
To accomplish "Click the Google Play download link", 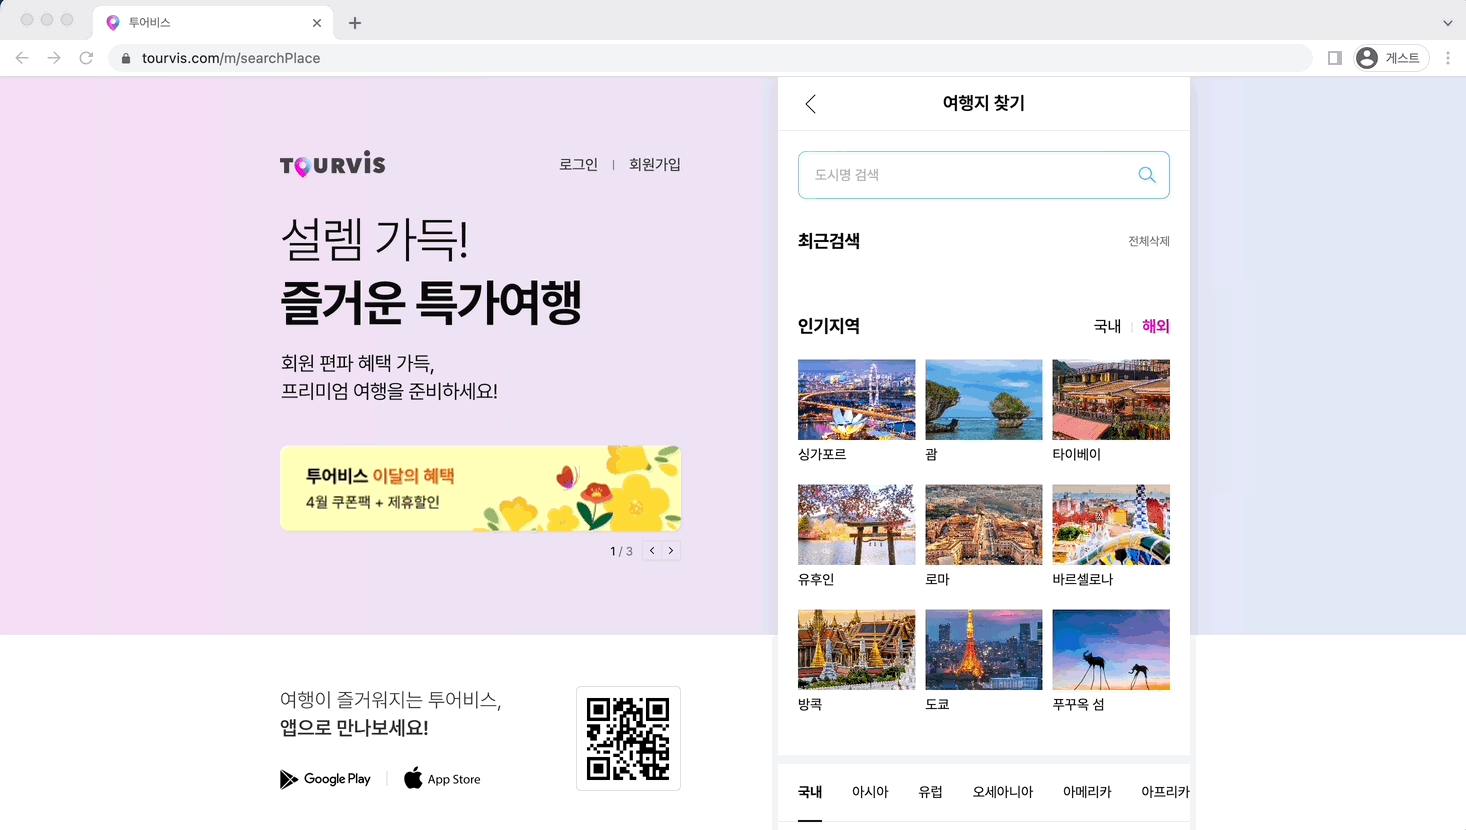I will coord(325,779).
